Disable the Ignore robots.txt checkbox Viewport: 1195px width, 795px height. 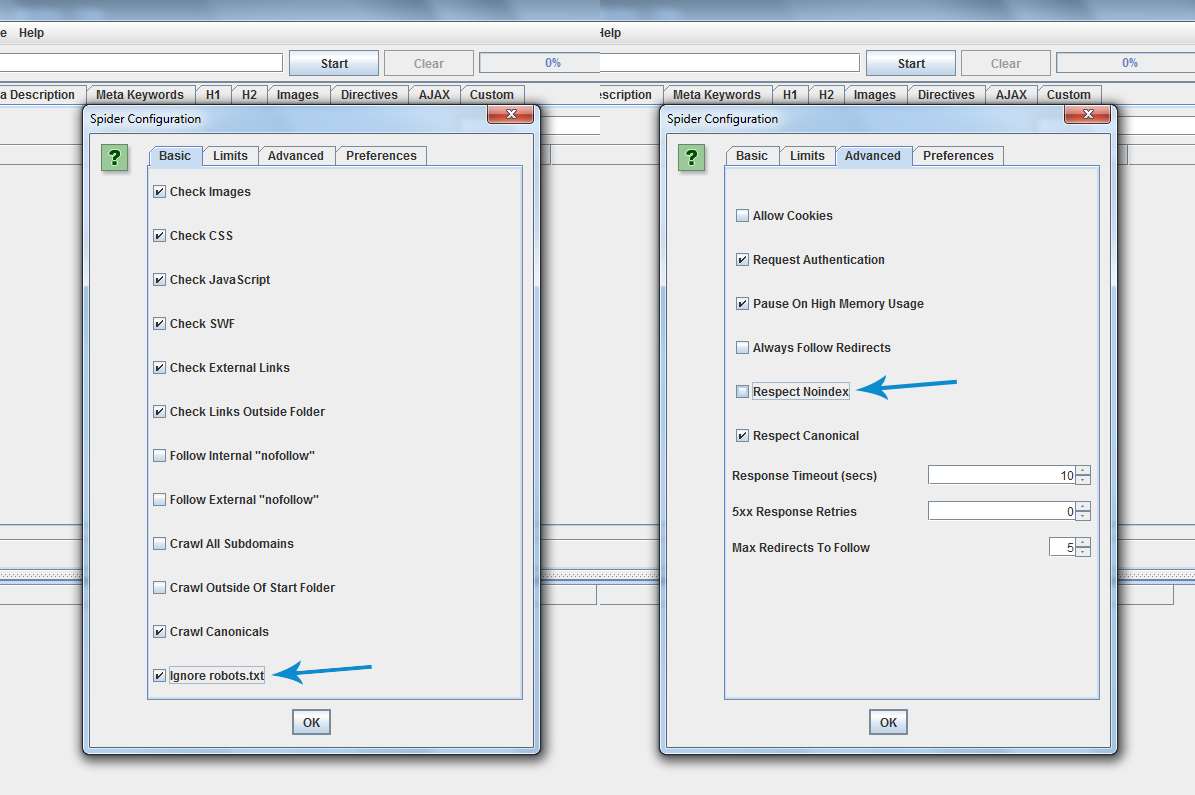(x=159, y=676)
